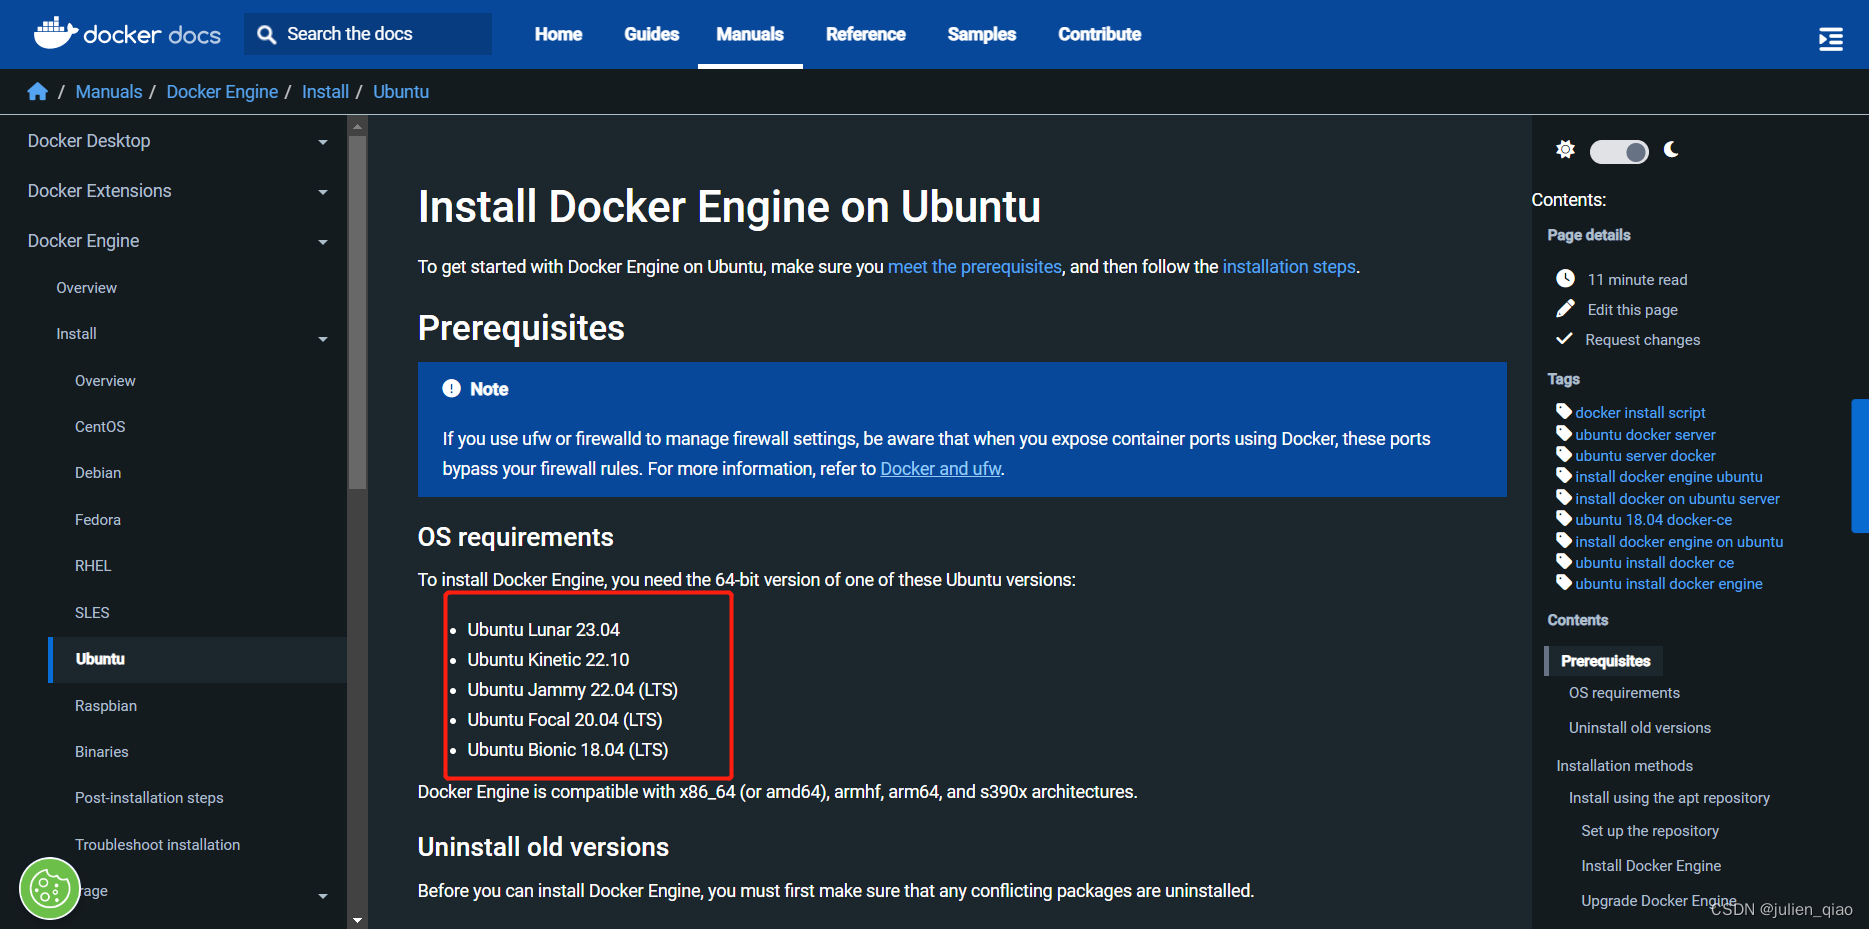
Task: Open the ubuntu server docker tag
Action: 1645,456
